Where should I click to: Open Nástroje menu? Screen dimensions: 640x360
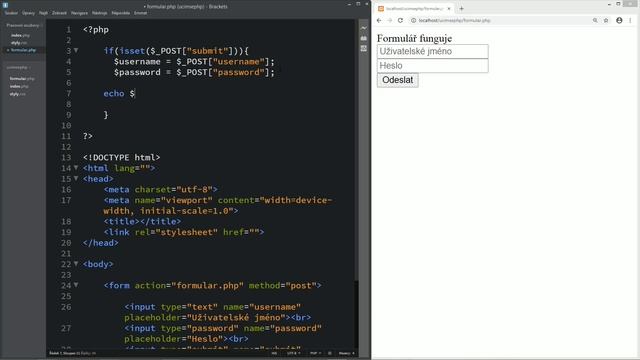coord(99,13)
